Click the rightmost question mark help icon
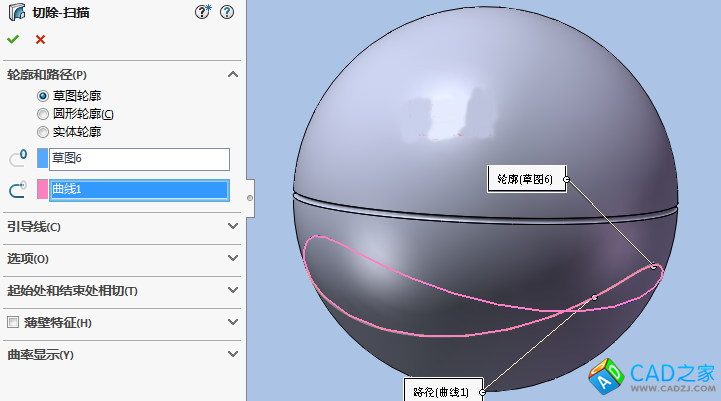The image size is (721, 401). coord(227,13)
